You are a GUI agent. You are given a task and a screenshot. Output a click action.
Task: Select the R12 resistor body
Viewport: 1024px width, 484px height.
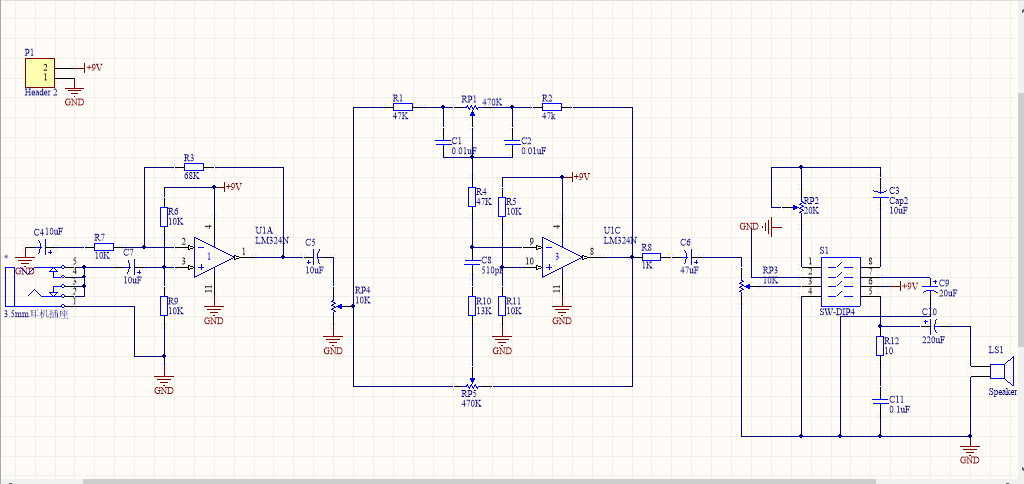coord(880,346)
